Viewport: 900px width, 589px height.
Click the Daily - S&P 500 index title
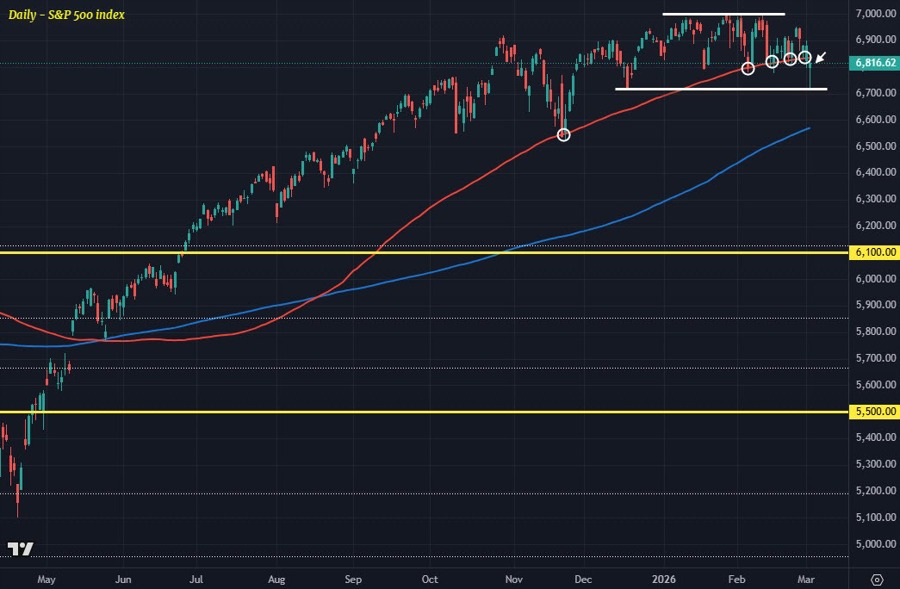[66, 15]
